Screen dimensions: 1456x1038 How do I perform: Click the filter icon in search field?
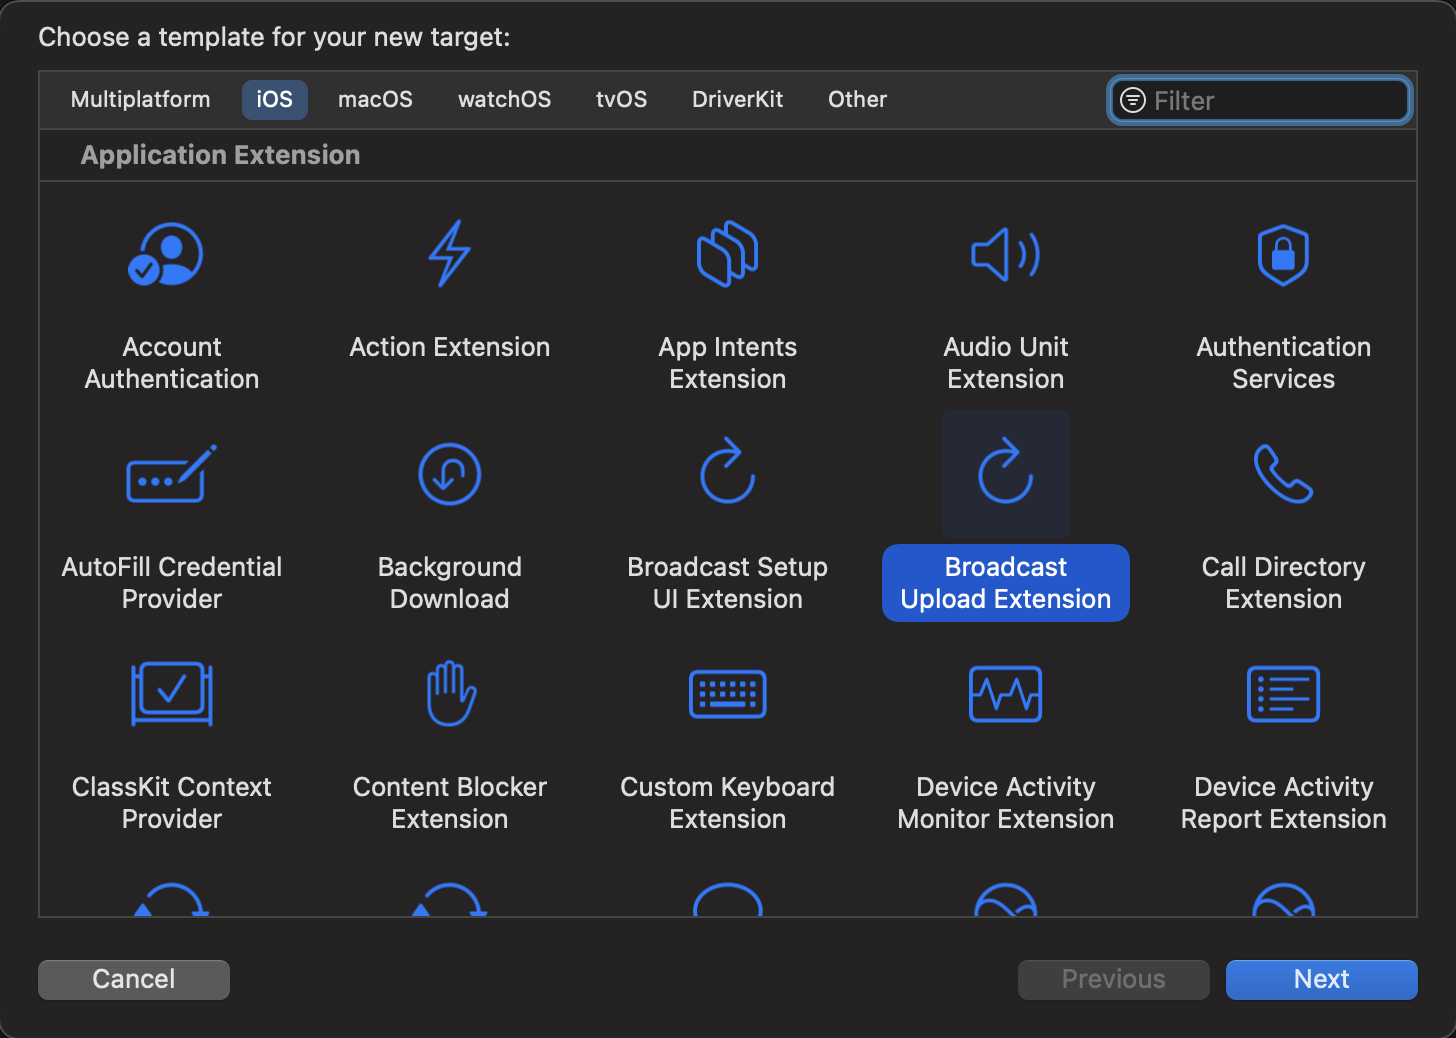point(1132,100)
